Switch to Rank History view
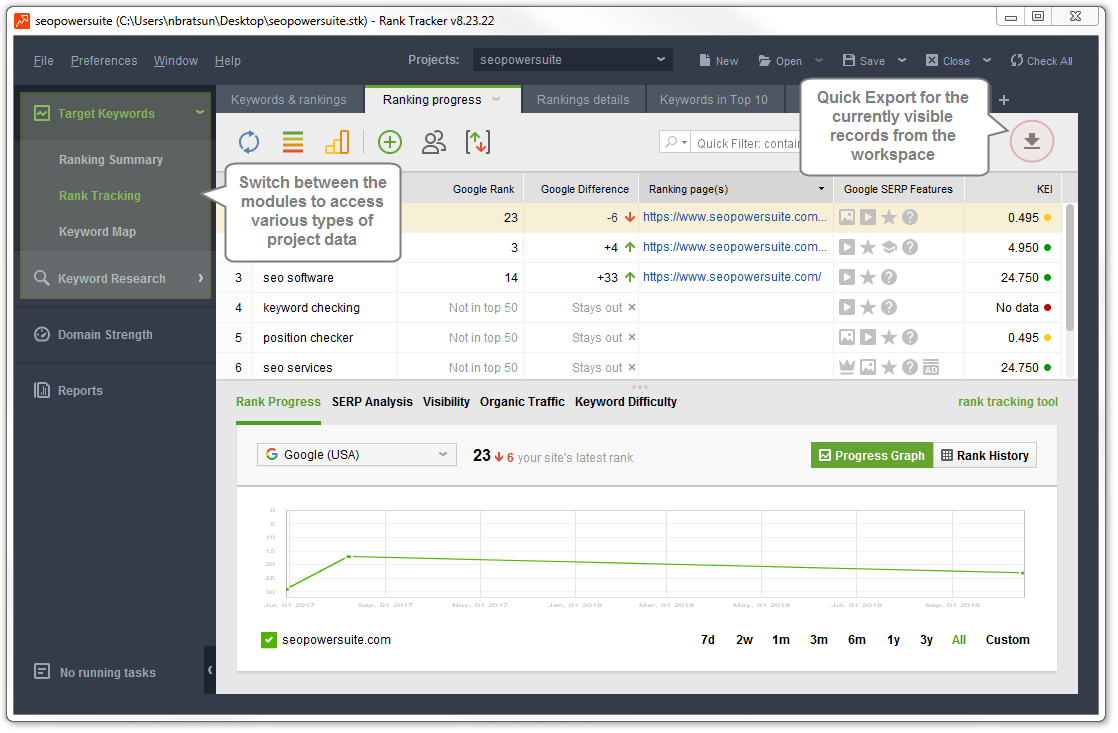Viewport: 1118px width, 733px height. pyautogui.click(x=985, y=456)
